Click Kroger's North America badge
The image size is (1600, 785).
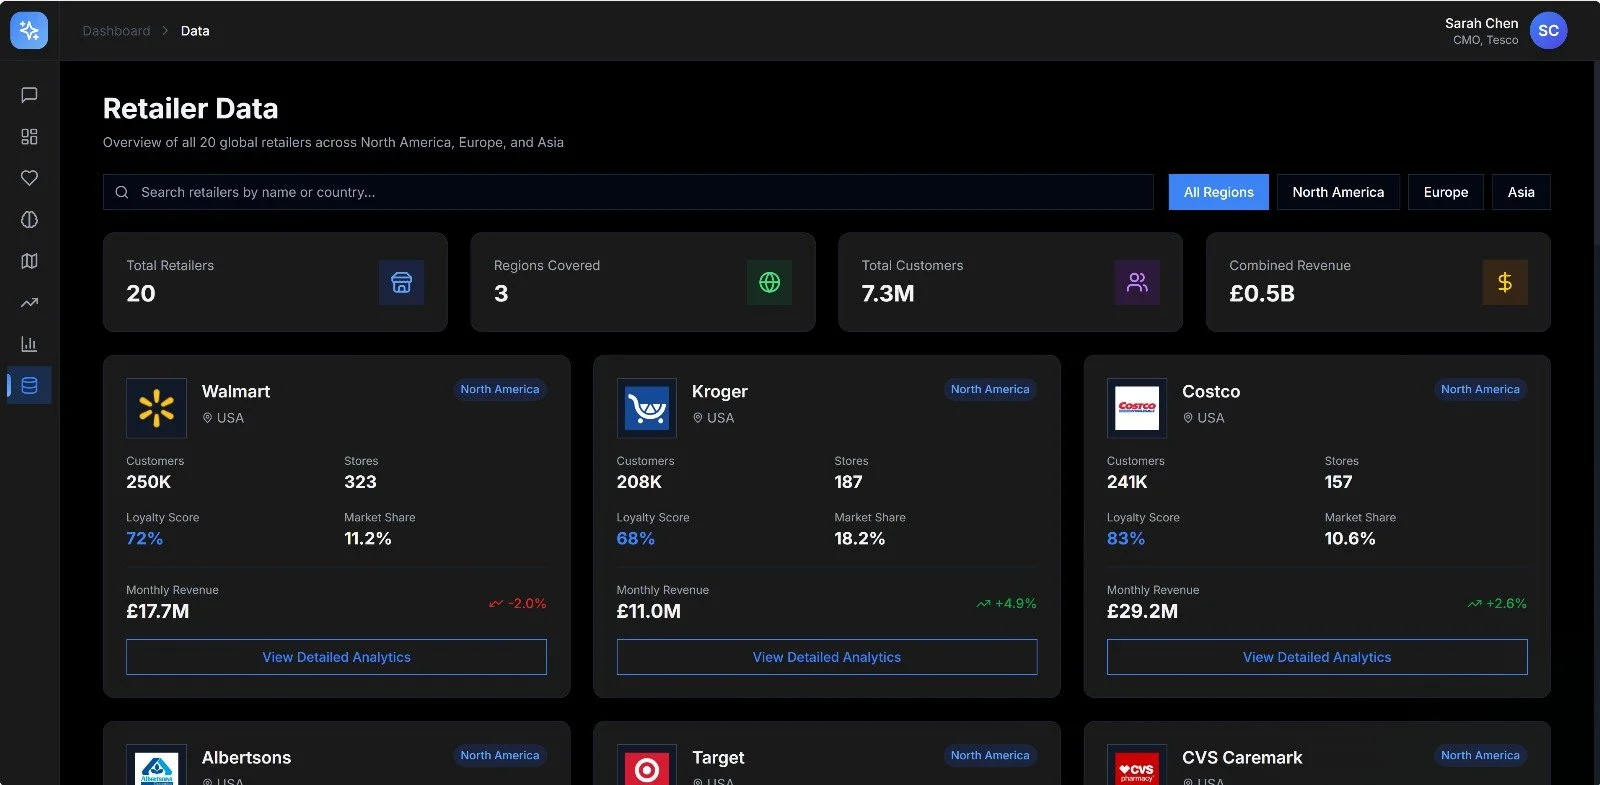[990, 389]
